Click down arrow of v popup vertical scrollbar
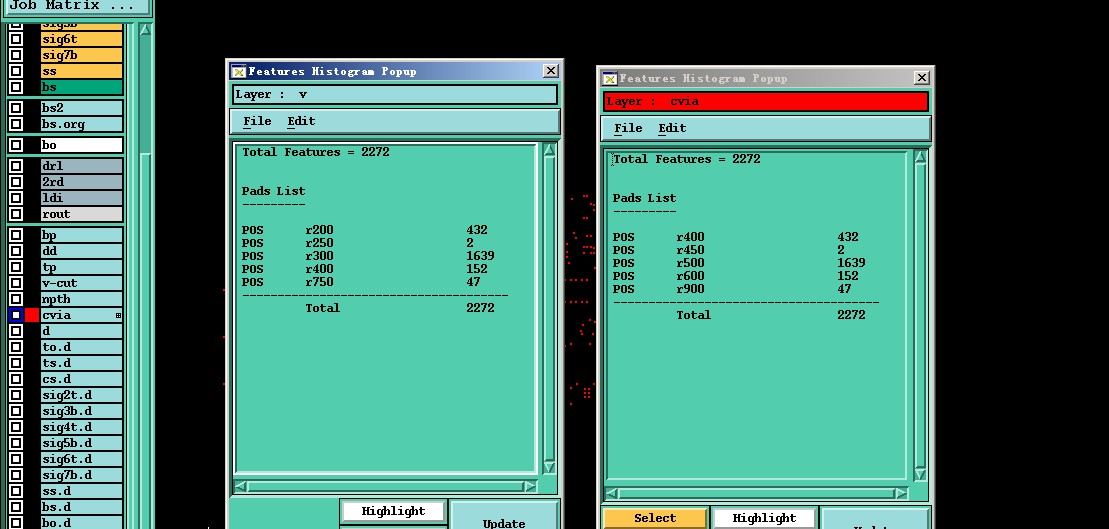This screenshot has width=1109, height=529. tap(550, 467)
